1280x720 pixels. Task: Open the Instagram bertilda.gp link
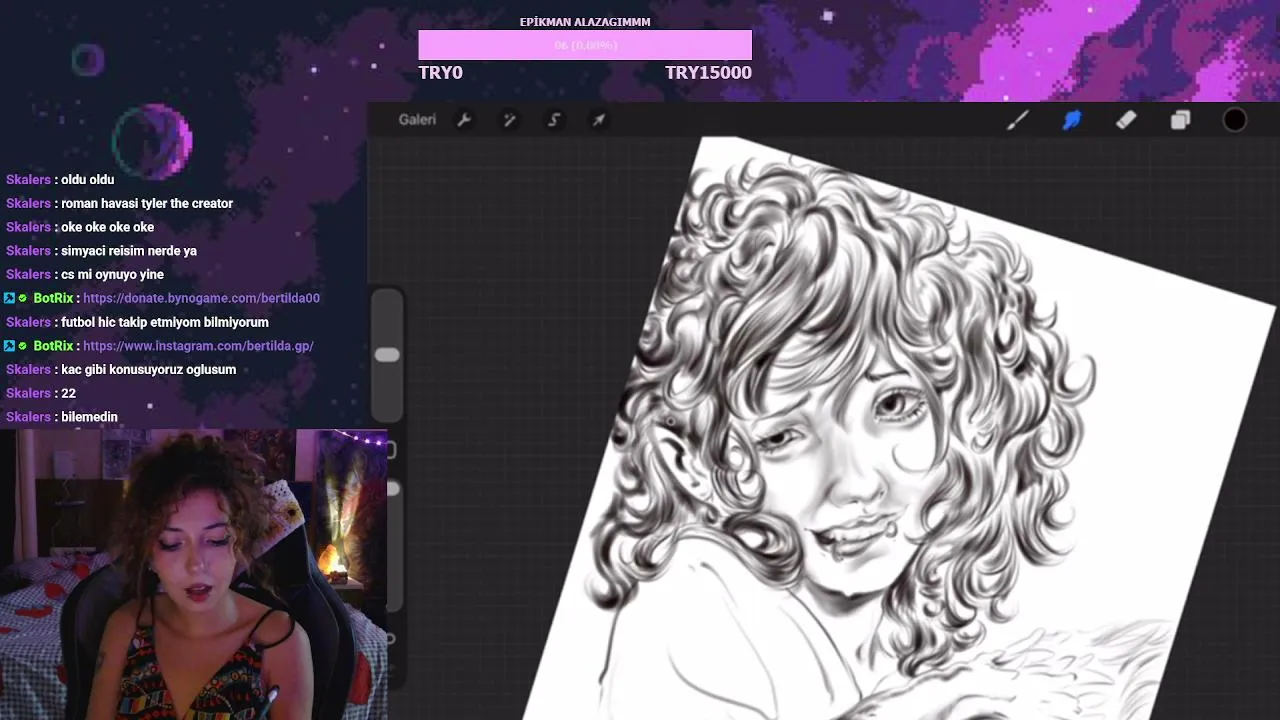coord(198,346)
